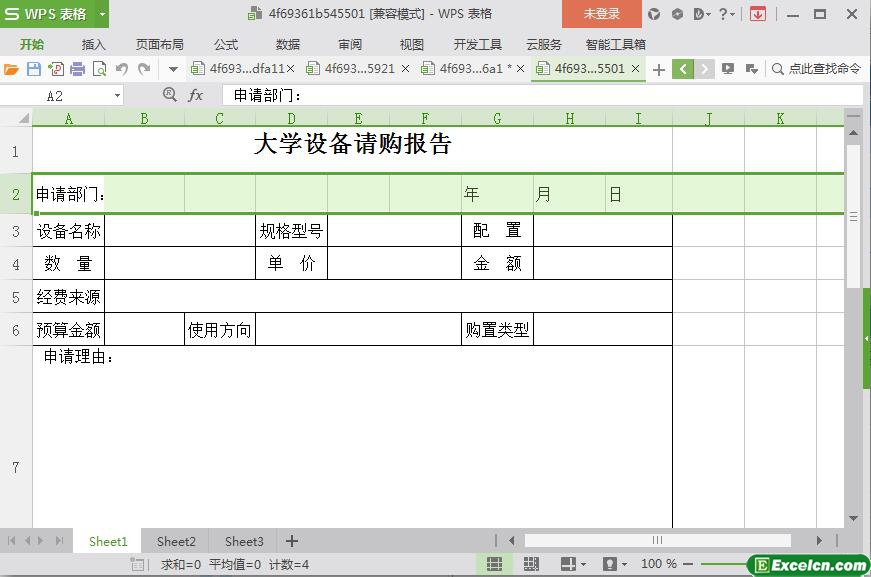This screenshot has width=871, height=577.
Task: Switch to normal view in status bar
Action: click(x=494, y=564)
